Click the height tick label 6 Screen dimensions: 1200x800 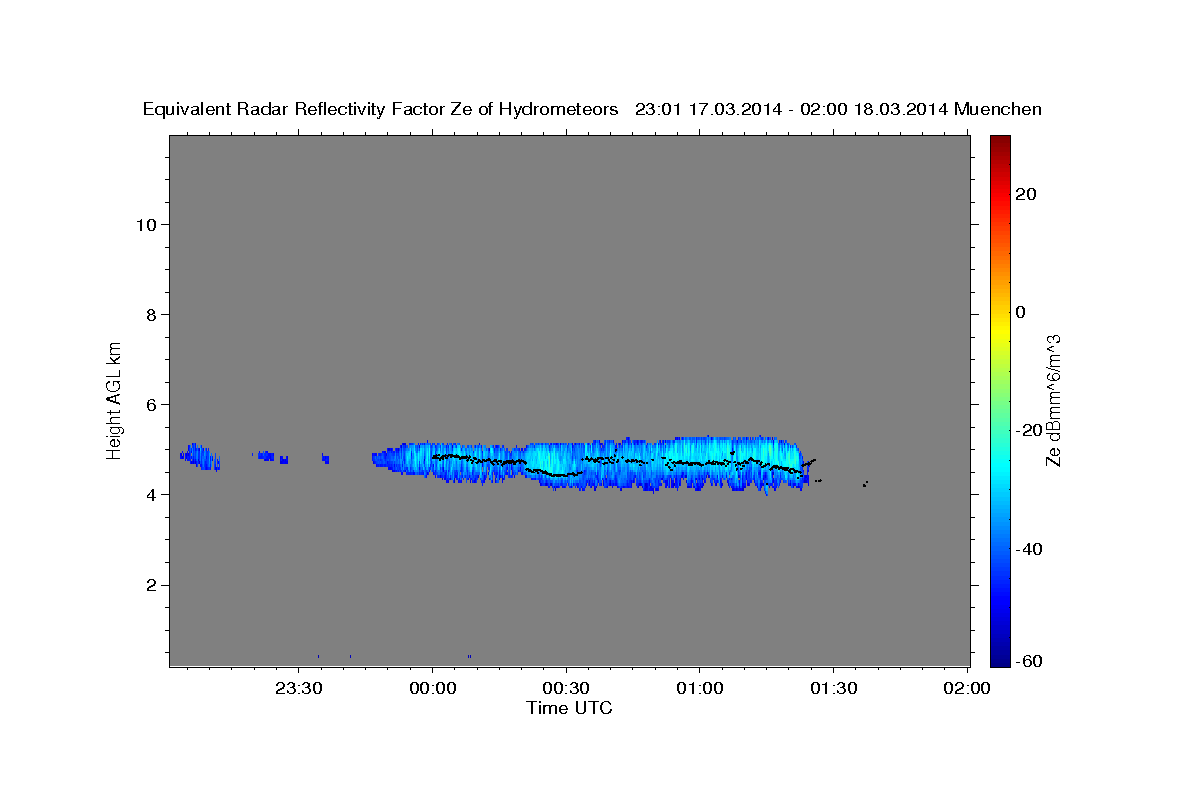149,404
